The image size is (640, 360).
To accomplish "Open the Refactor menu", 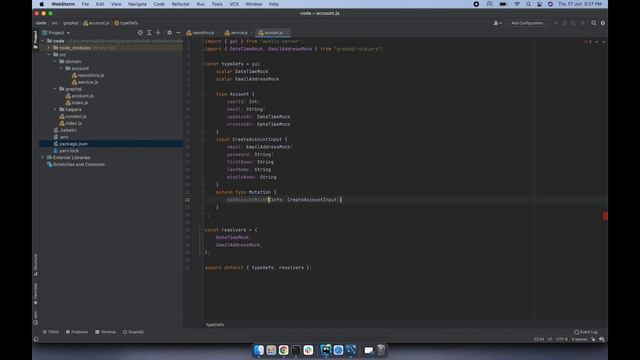I will click(180, 4).
